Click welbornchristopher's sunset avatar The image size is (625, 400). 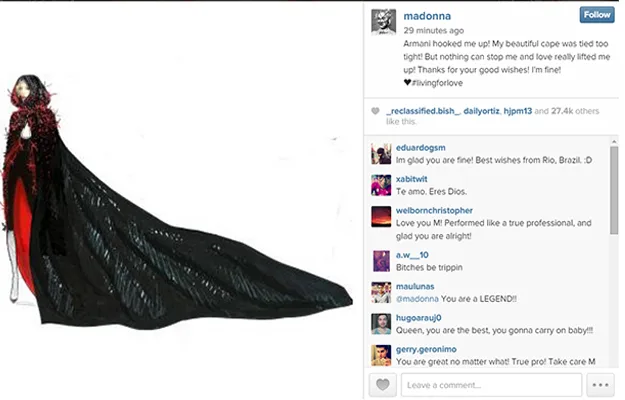tap(381, 217)
